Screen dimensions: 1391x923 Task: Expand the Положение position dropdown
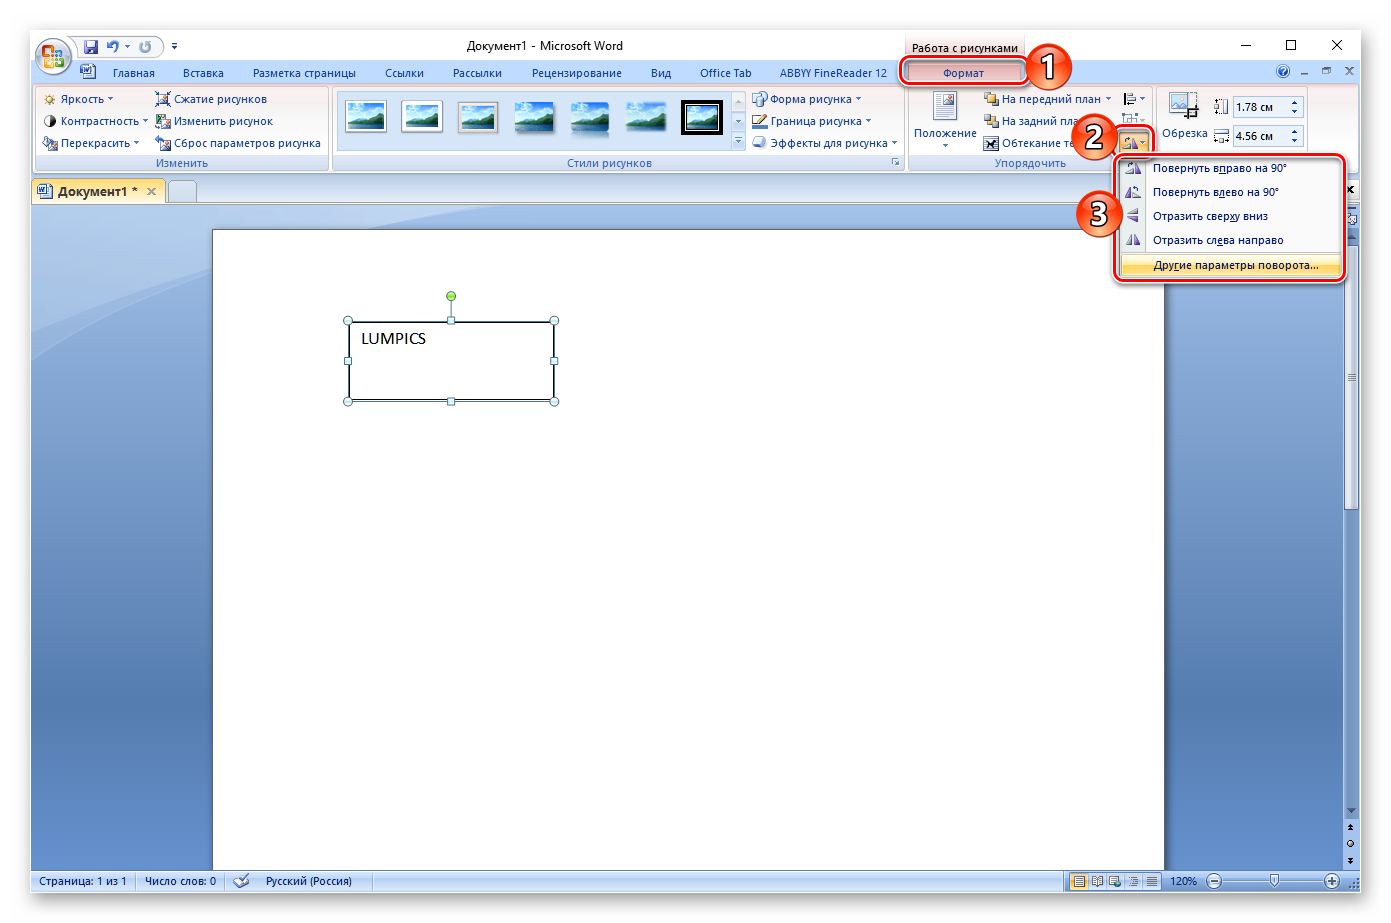(945, 120)
